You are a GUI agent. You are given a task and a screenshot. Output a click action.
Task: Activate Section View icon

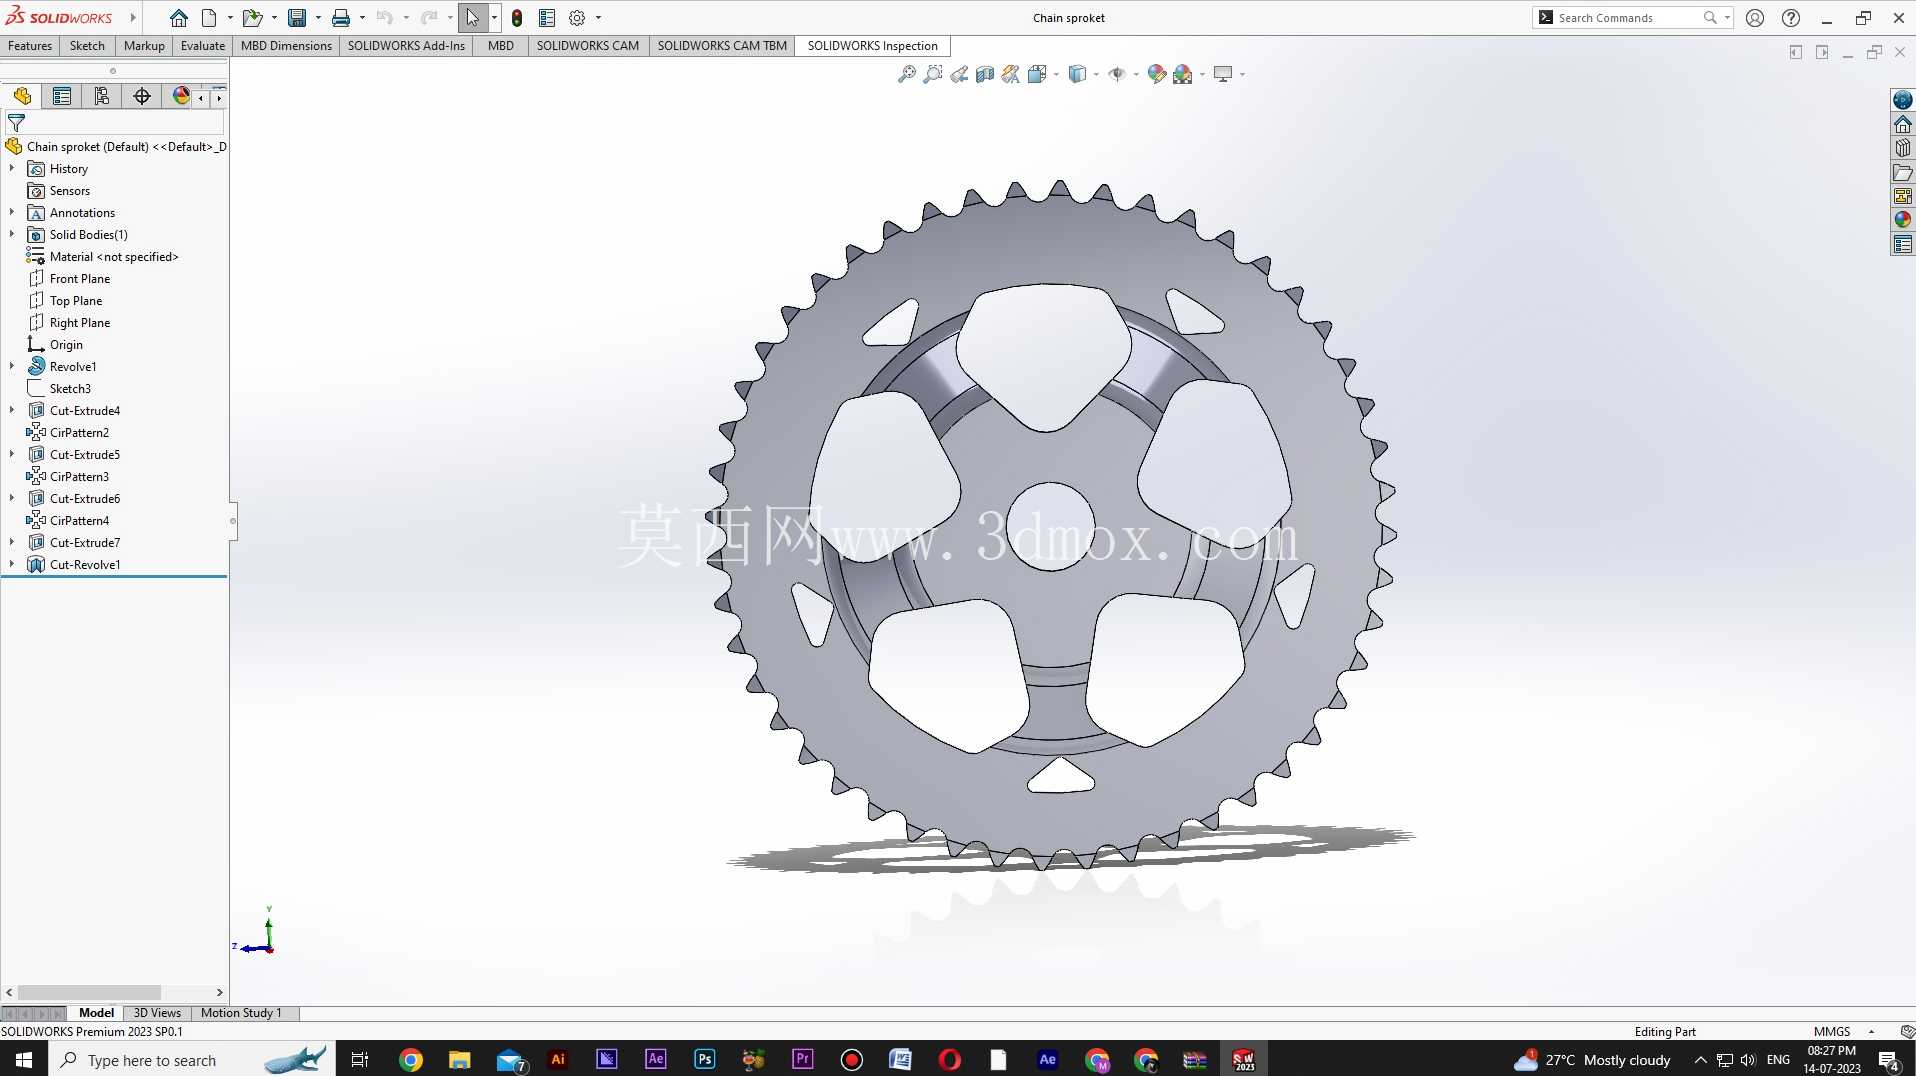click(985, 74)
